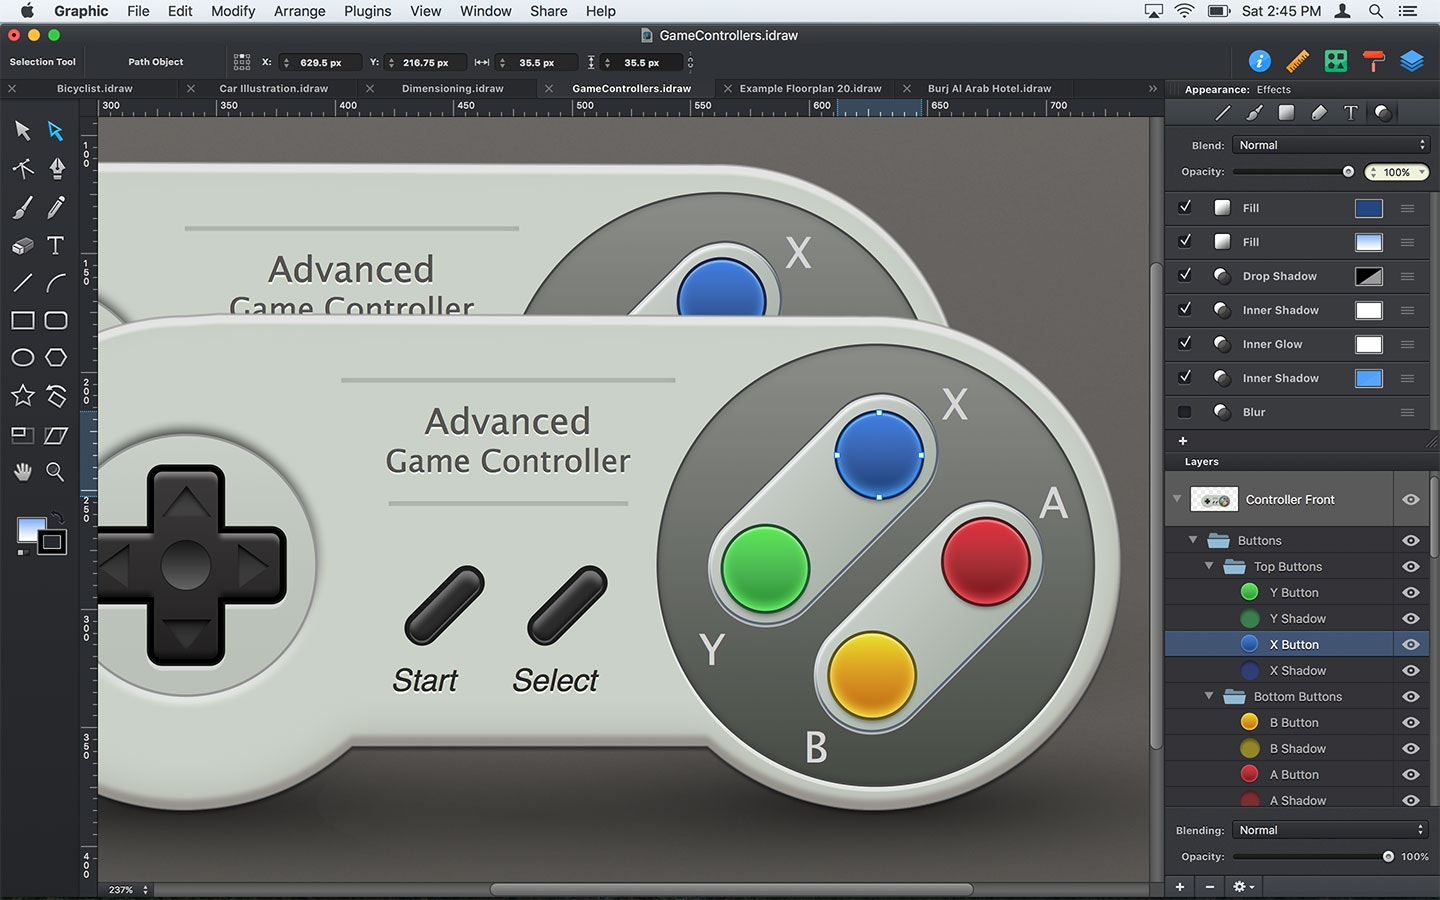The image size is (1440, 900).
Task: Select the Hand tool
Action: pos(22,471)
